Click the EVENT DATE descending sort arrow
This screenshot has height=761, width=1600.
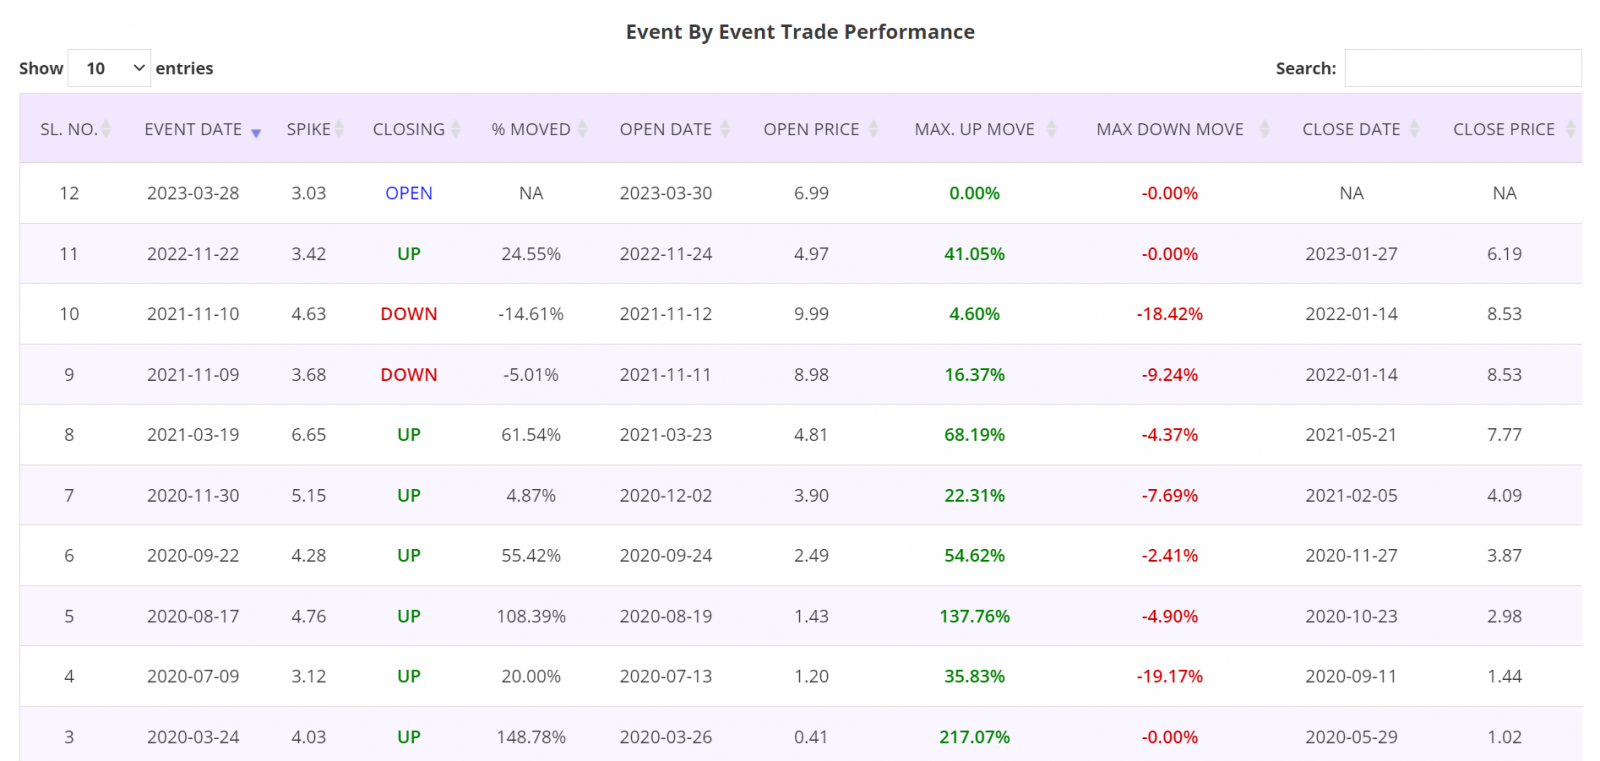coord(256,133)
